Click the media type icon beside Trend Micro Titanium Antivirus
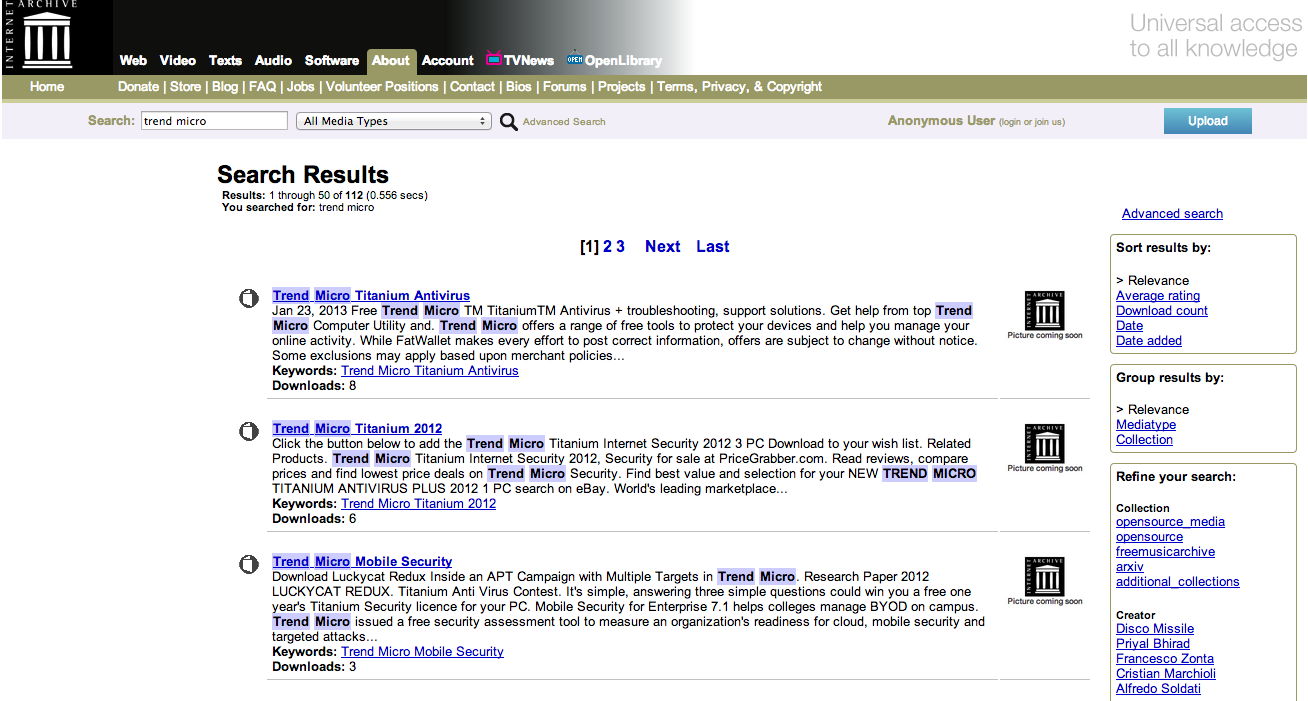 pyautogui.click(x=249, y=298)
